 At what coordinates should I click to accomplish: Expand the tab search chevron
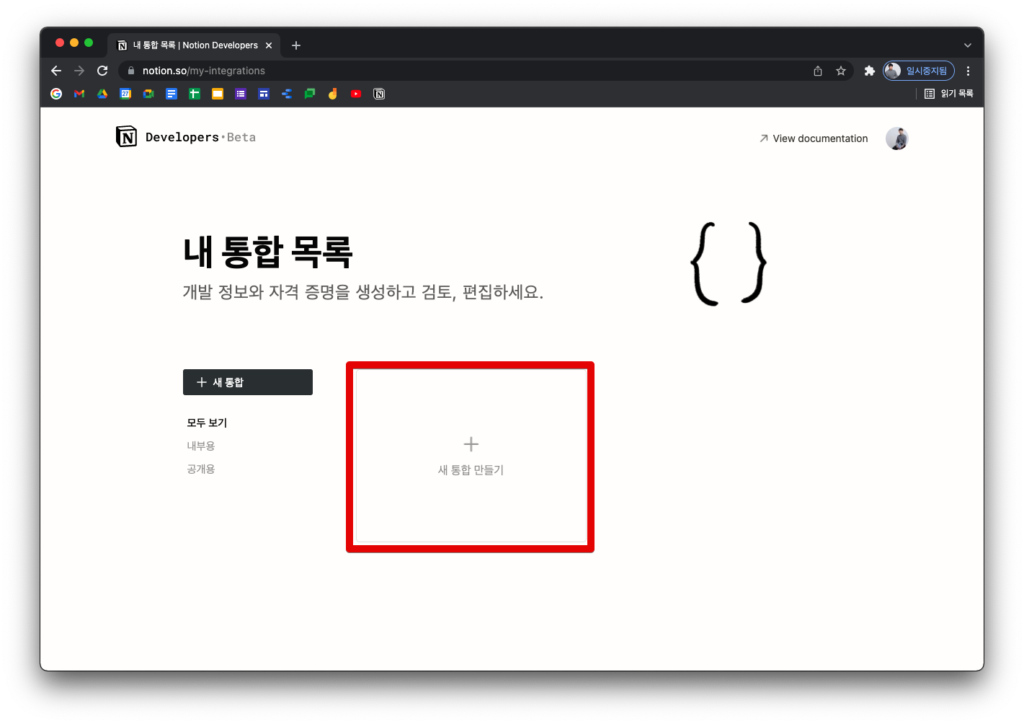click(967, 45)
